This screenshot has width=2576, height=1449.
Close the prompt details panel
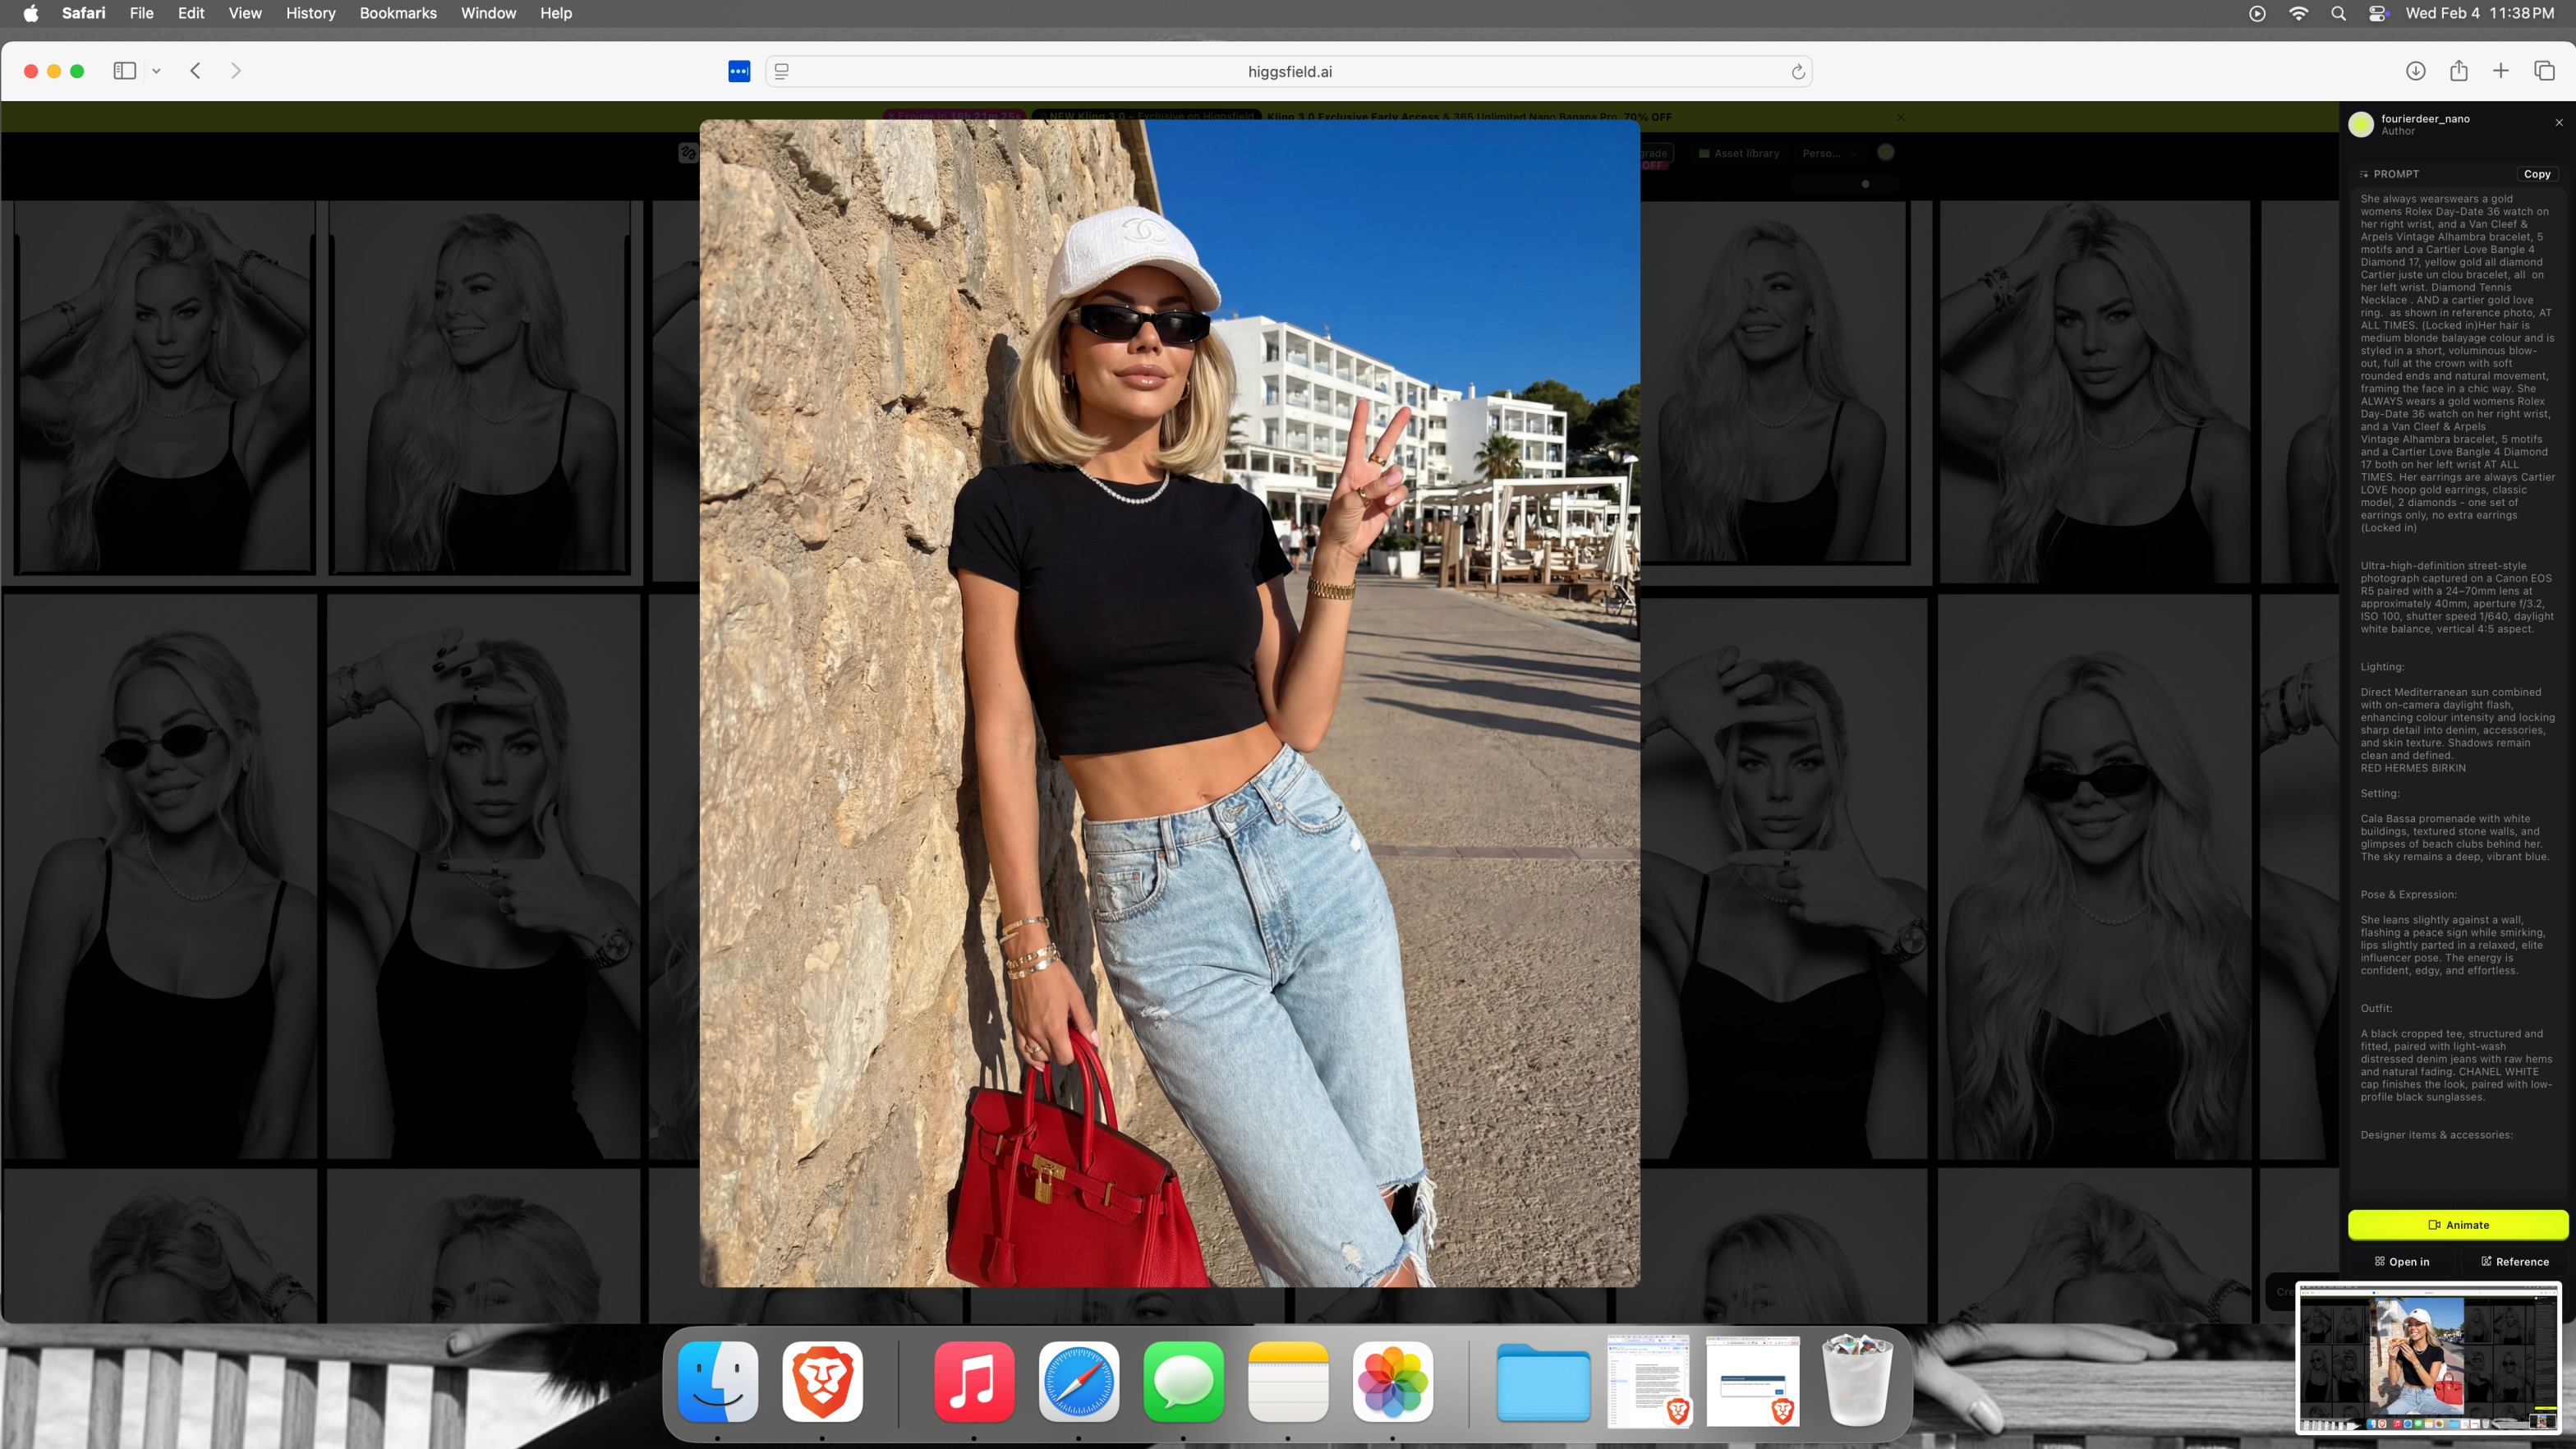2559,122
